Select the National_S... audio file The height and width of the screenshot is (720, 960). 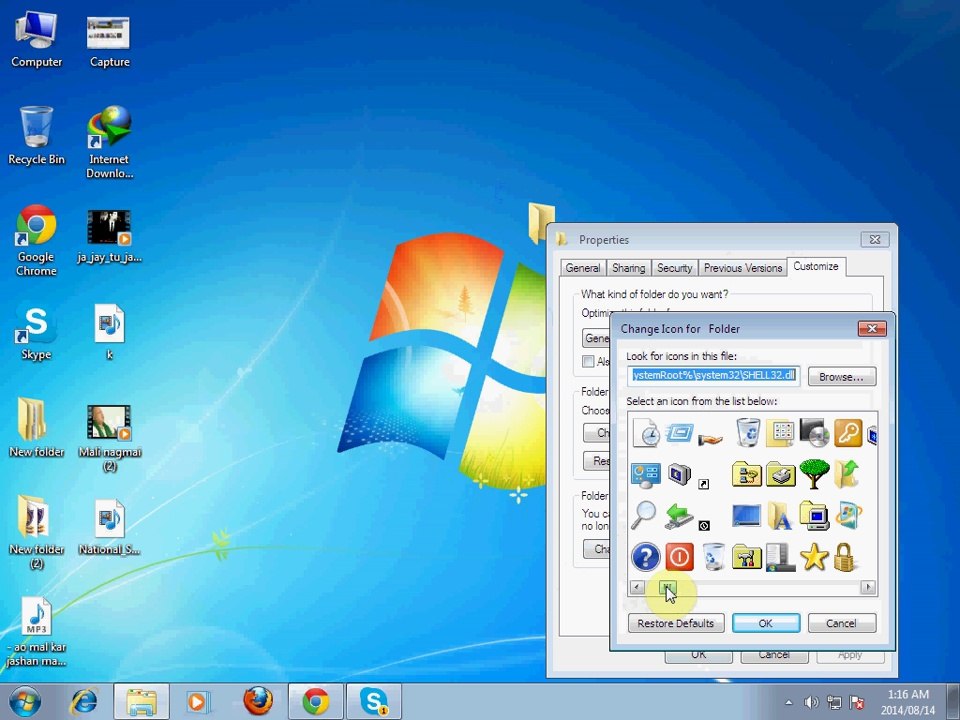[109, 528]
